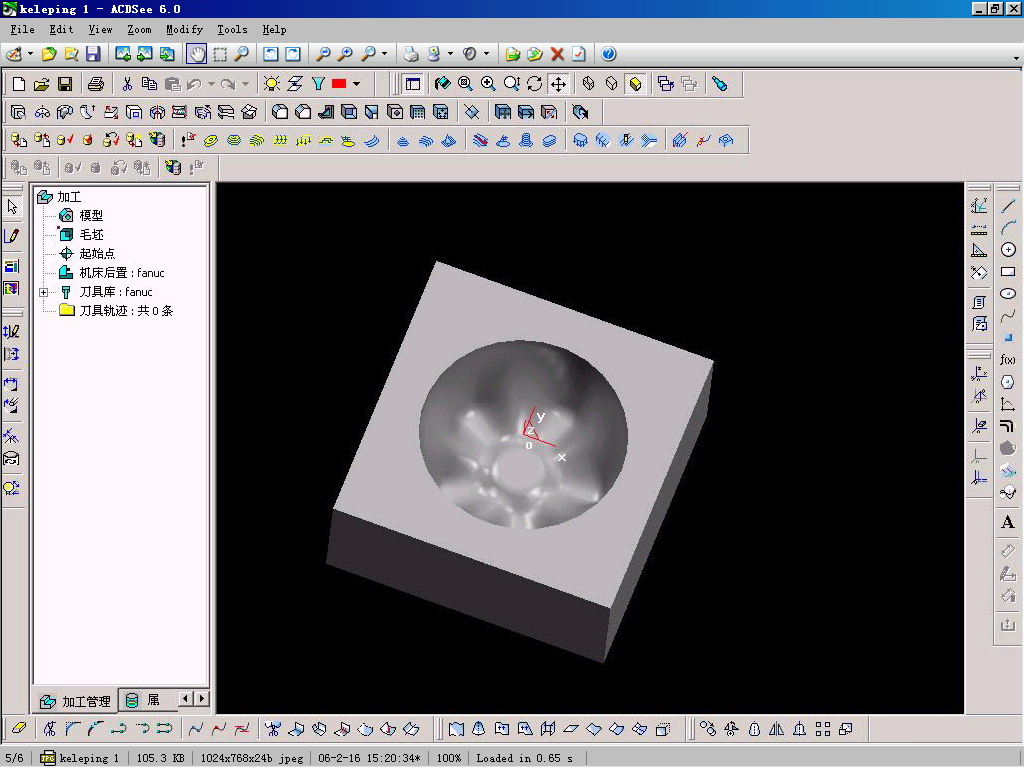Open the Help menu
The image size is (1024, 768).
pyautogui.click(x=274, y=29)
